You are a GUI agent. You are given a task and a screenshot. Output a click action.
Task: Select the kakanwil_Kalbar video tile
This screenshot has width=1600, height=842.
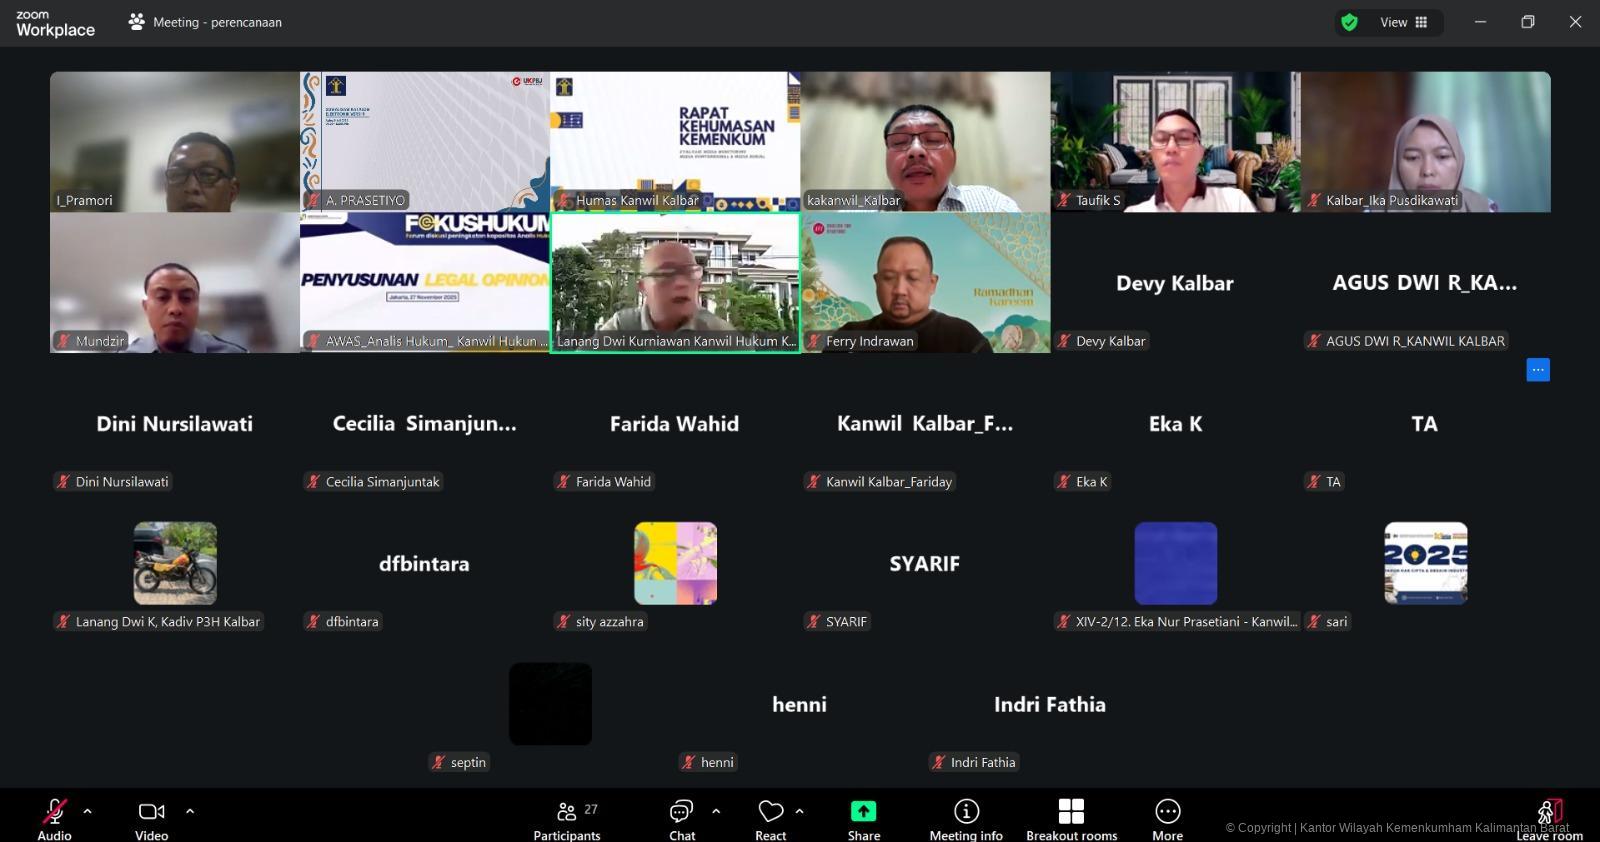click(925, 141)
